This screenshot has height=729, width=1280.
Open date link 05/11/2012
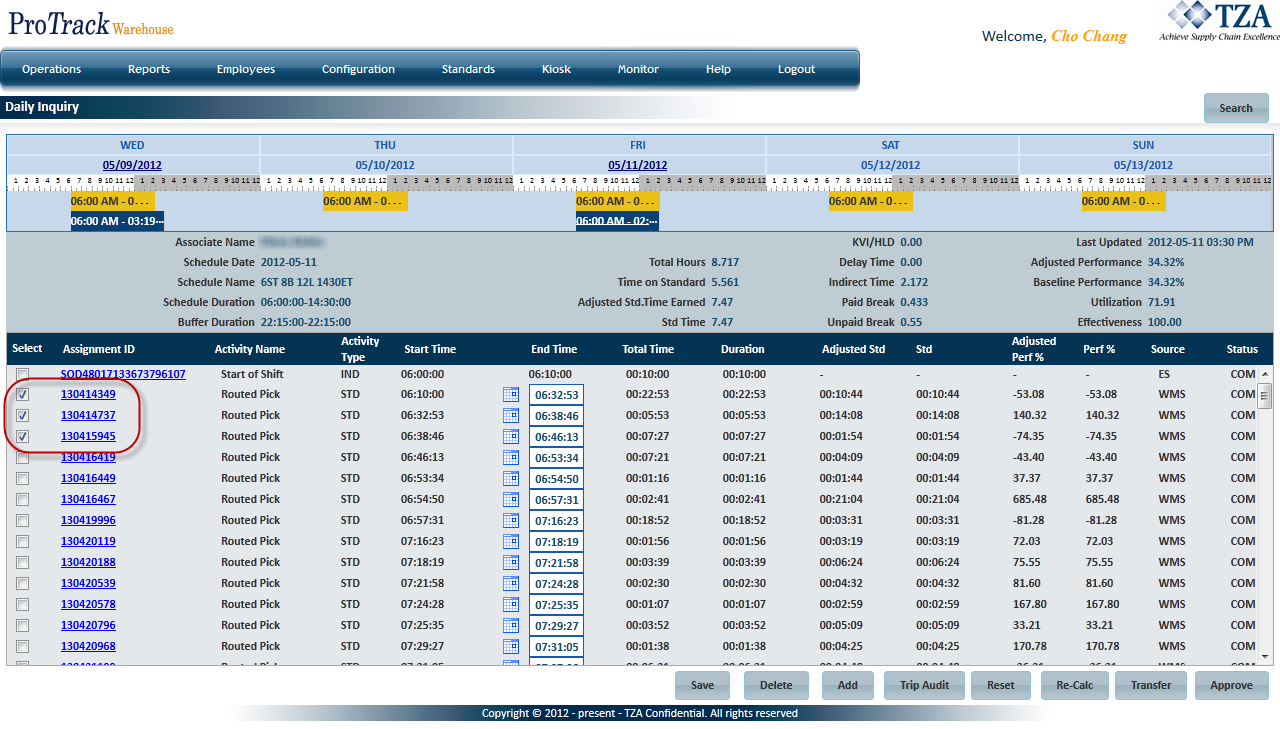point(638,165)
